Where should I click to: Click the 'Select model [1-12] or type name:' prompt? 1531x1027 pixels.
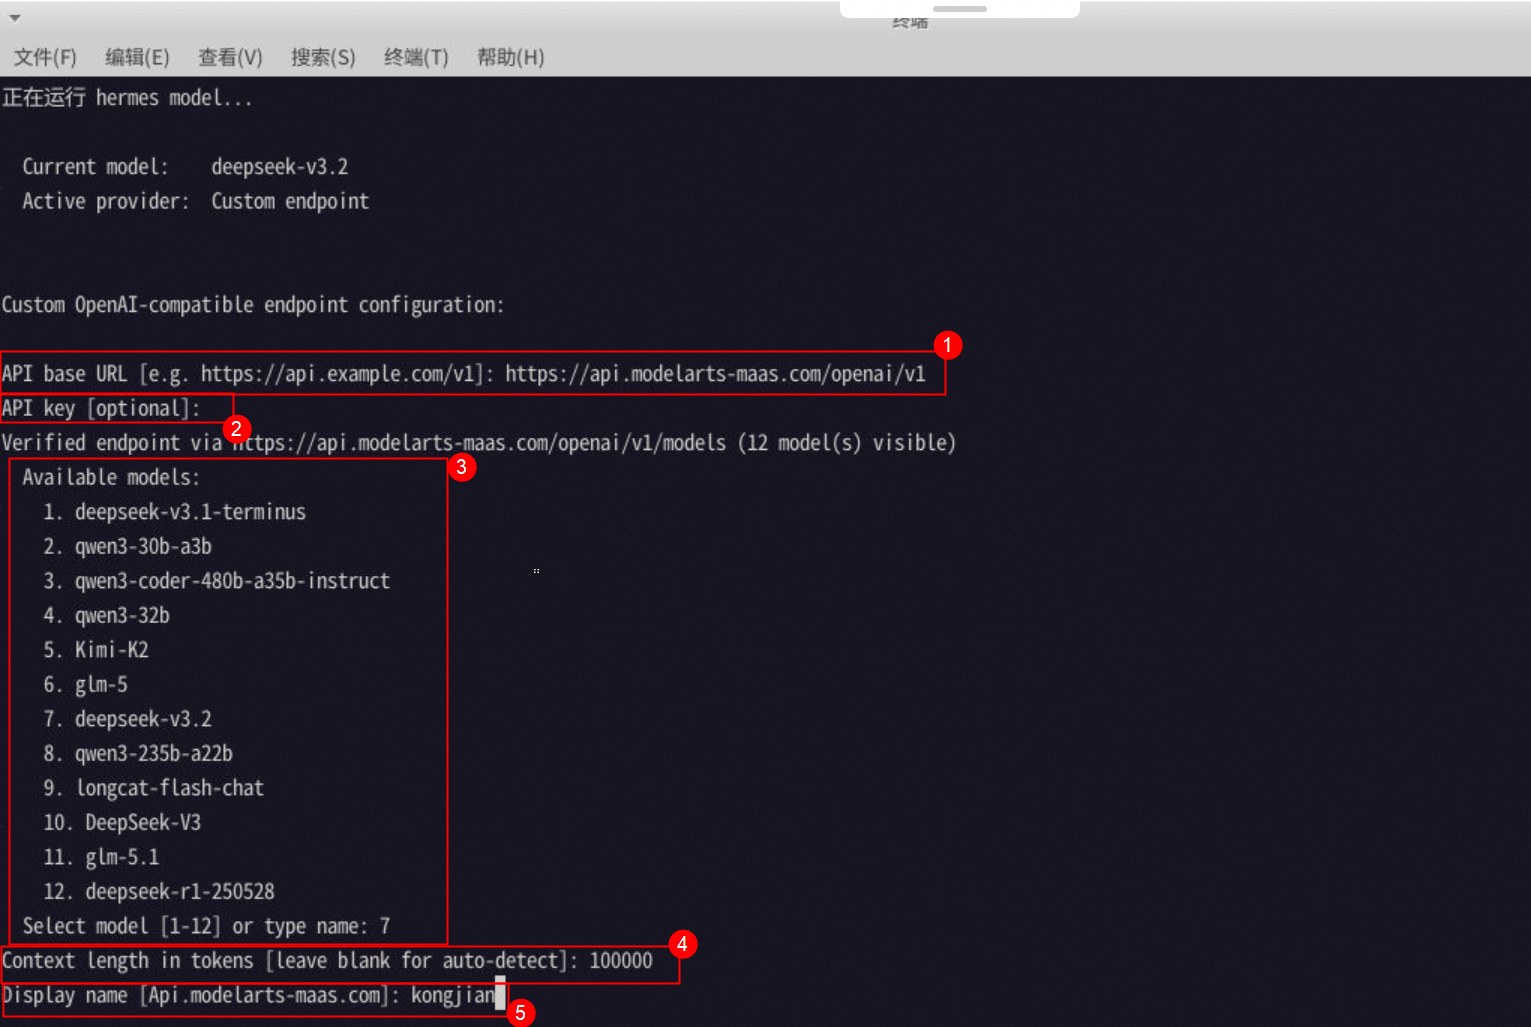(195, 927)
